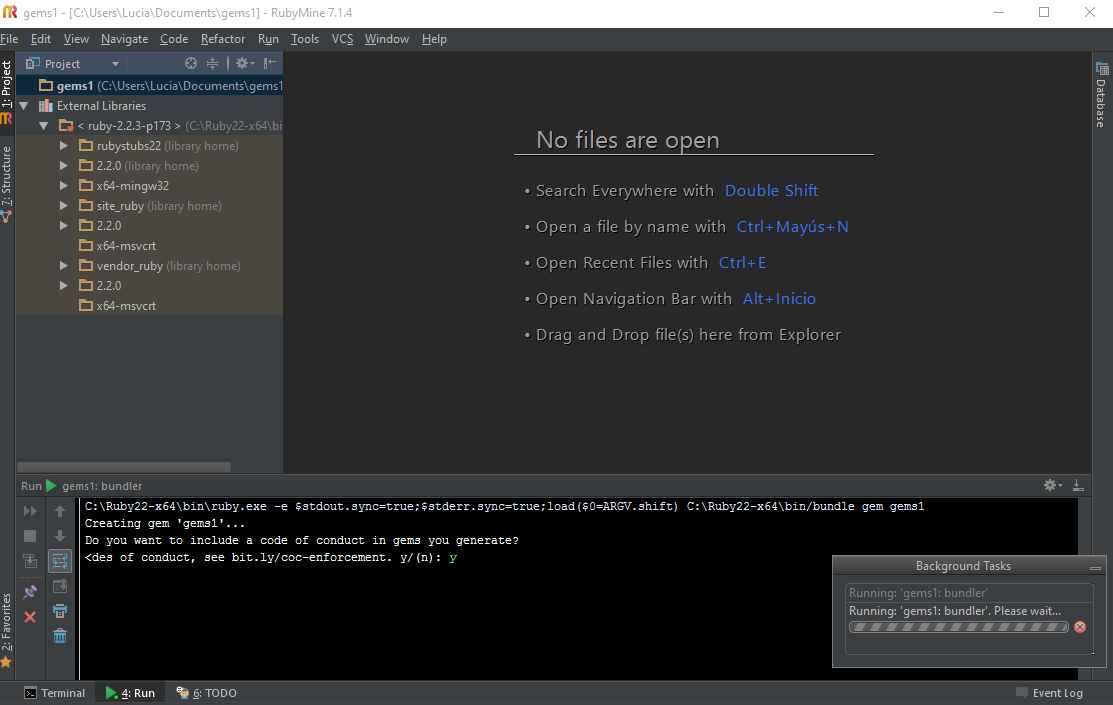This screenshot has height=705, width=1113.
Task: Click 'Creating gem' line in the console
Action: (x=165, y=523)
